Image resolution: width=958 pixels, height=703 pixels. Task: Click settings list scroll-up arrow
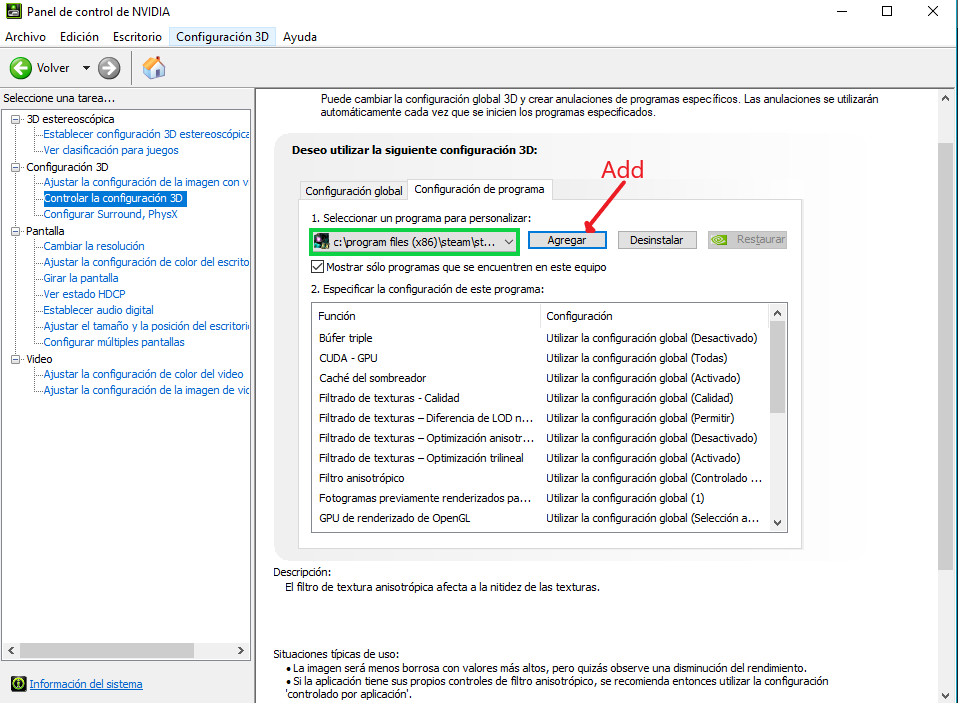pos(777,313)
